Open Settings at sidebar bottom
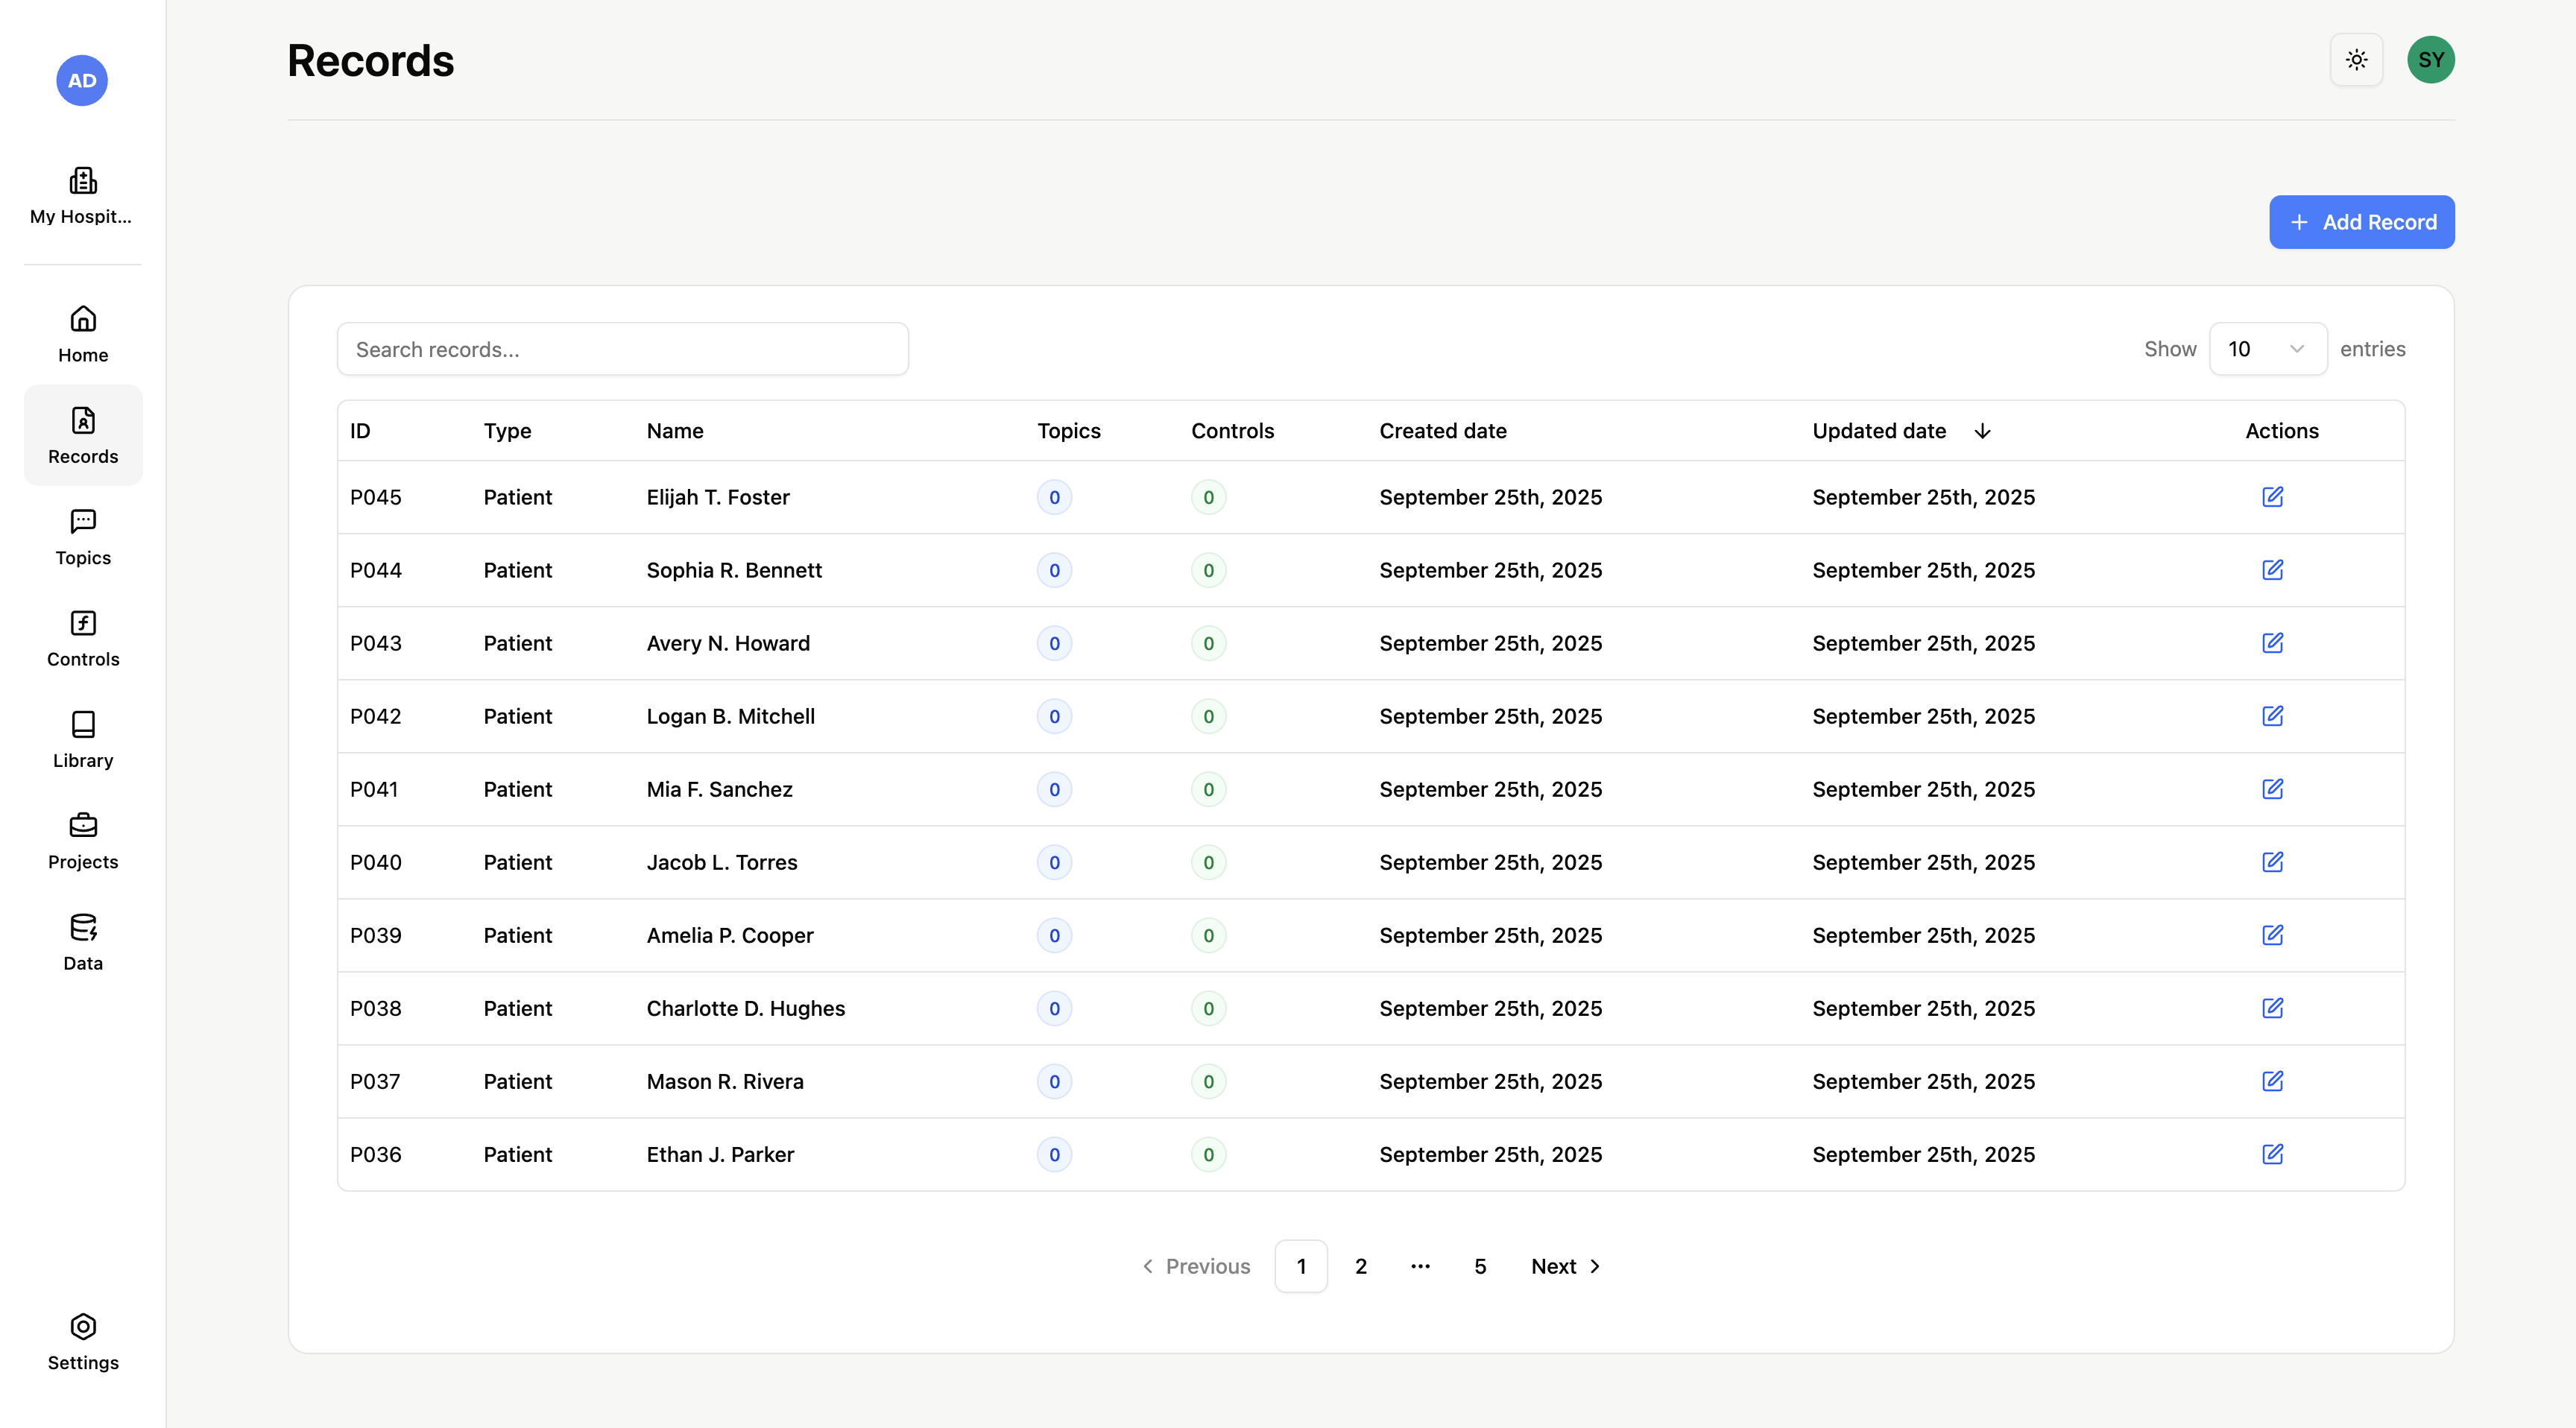Screen dimensions: 2576x1428 coord(82,1342)
